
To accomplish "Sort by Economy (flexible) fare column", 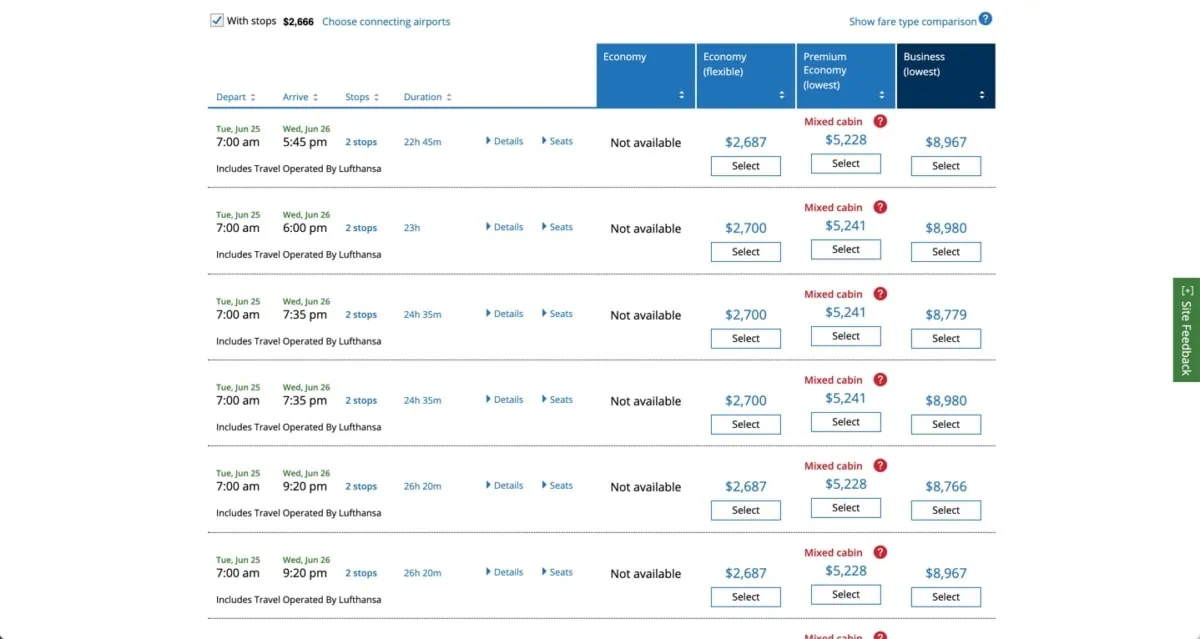I will 782,96.
